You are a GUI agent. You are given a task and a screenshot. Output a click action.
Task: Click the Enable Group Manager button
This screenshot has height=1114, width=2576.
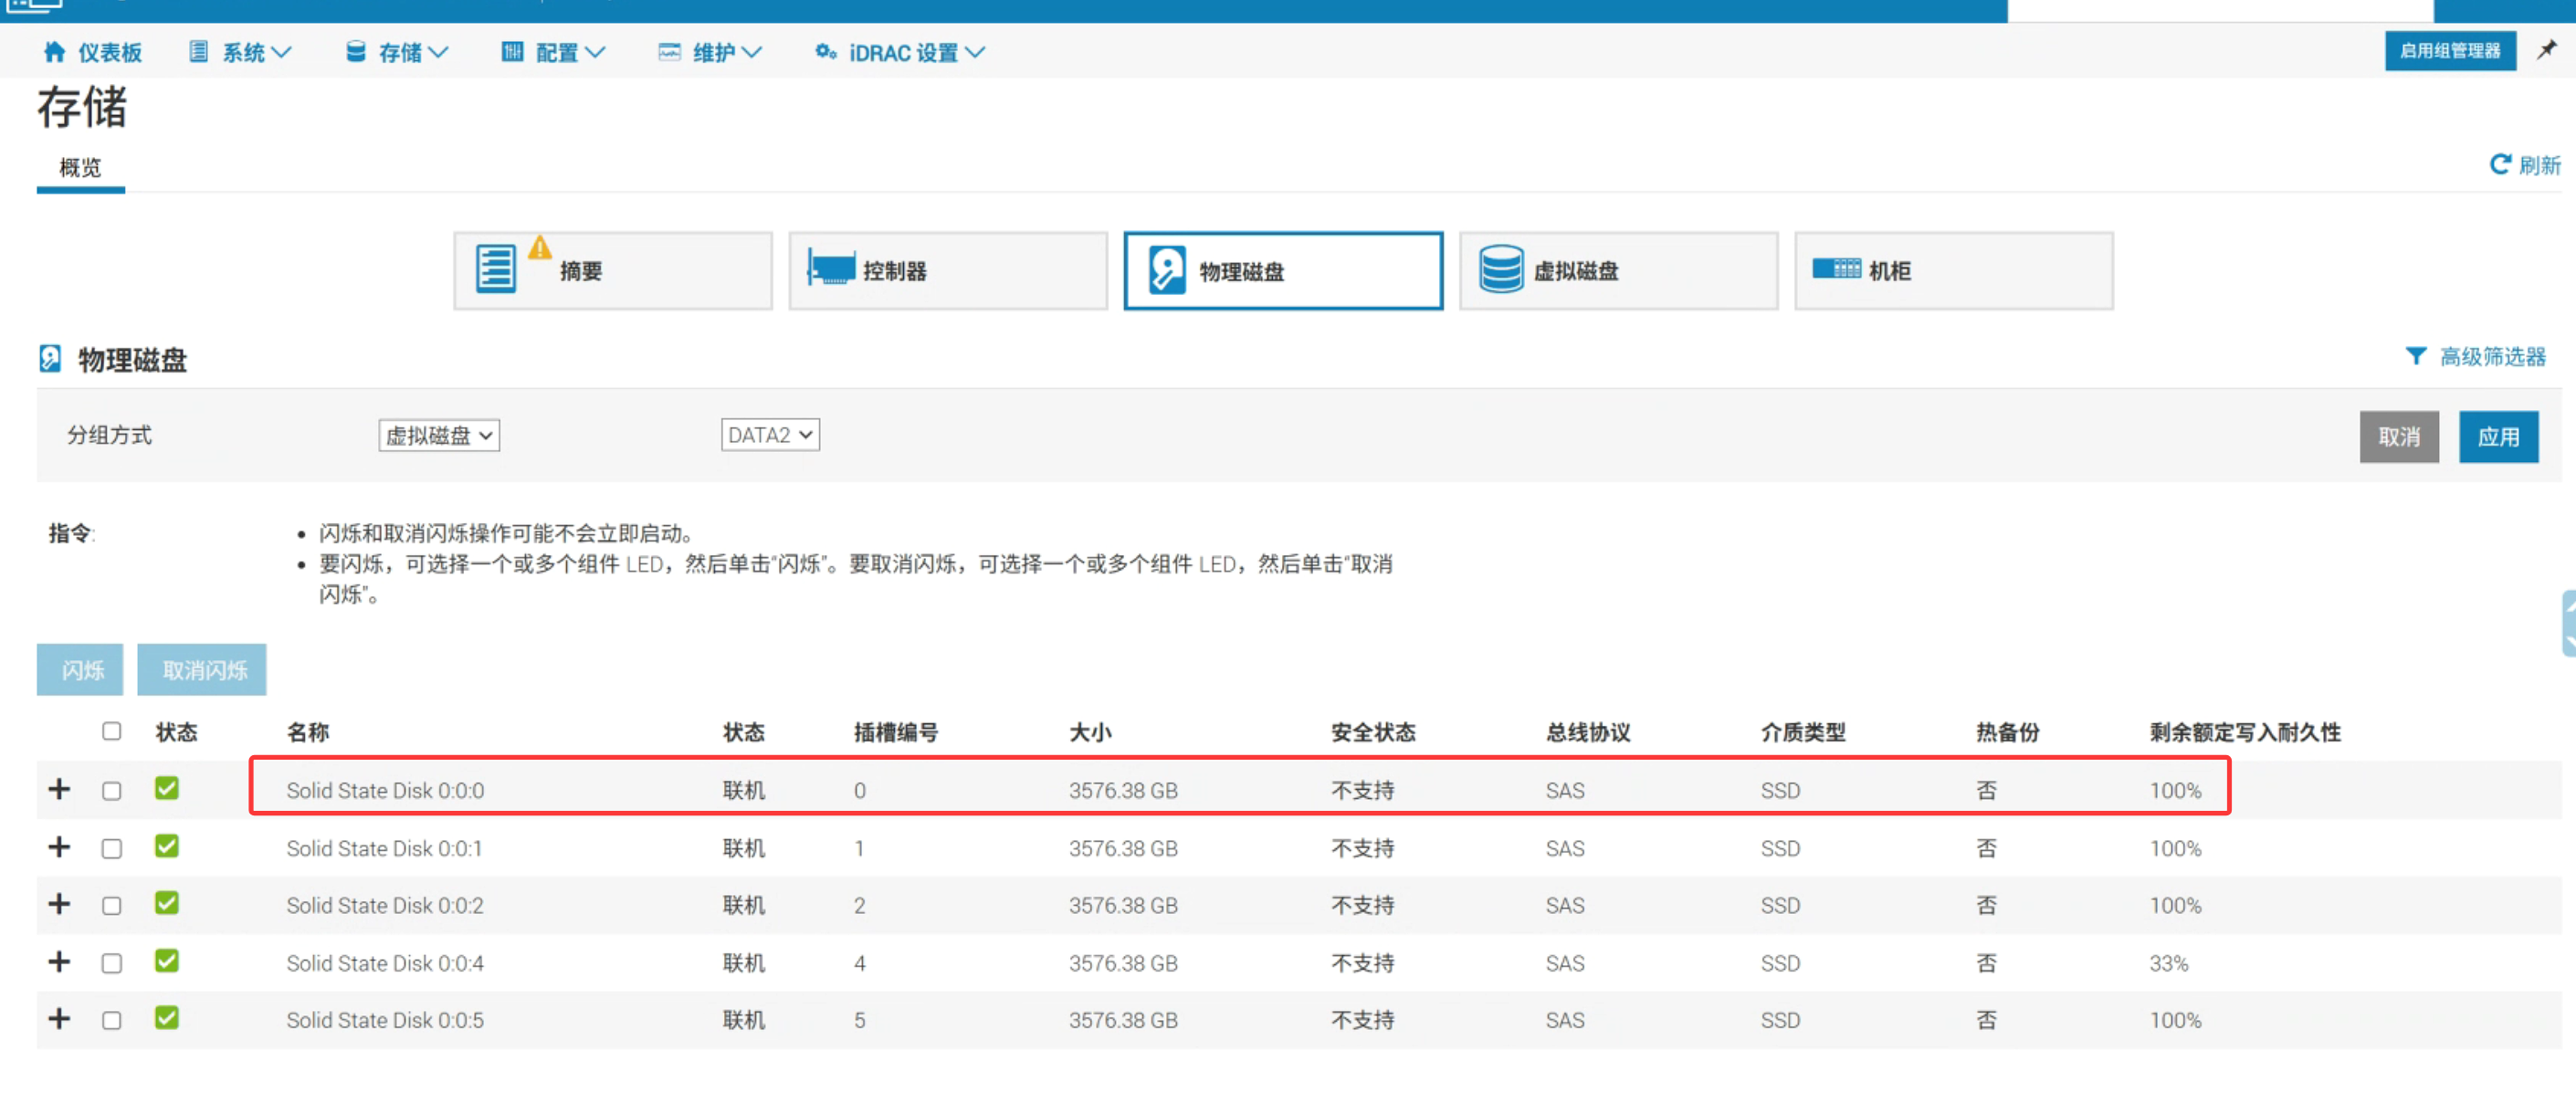[2449, 51]
